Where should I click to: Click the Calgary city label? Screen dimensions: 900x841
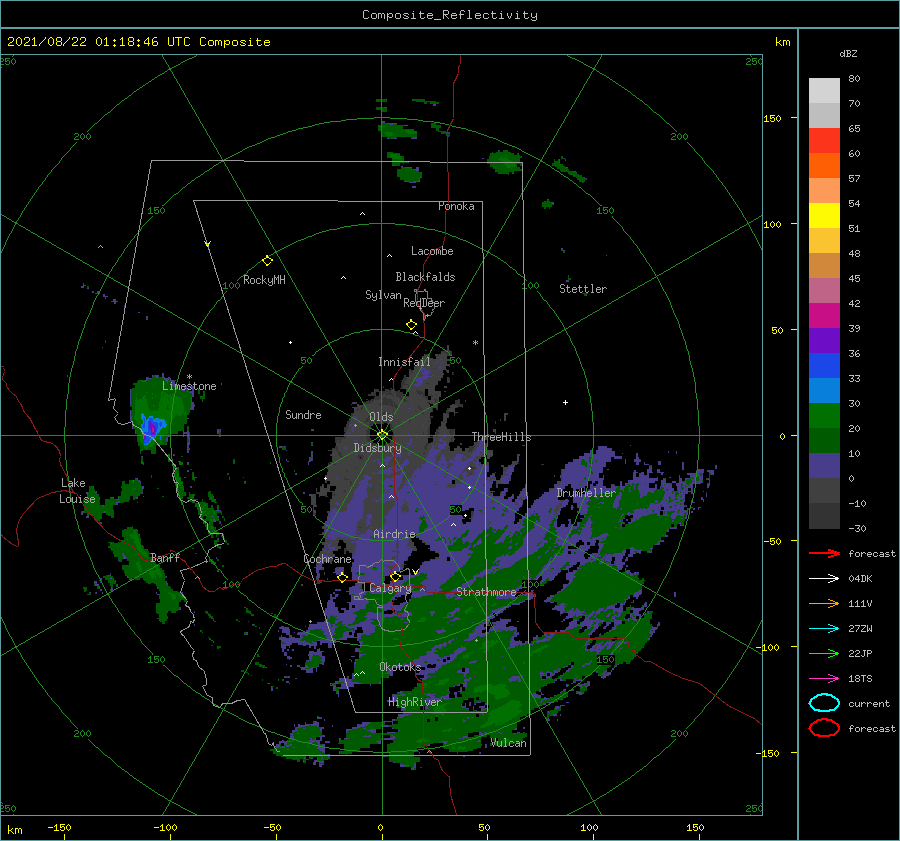(390, 588)
